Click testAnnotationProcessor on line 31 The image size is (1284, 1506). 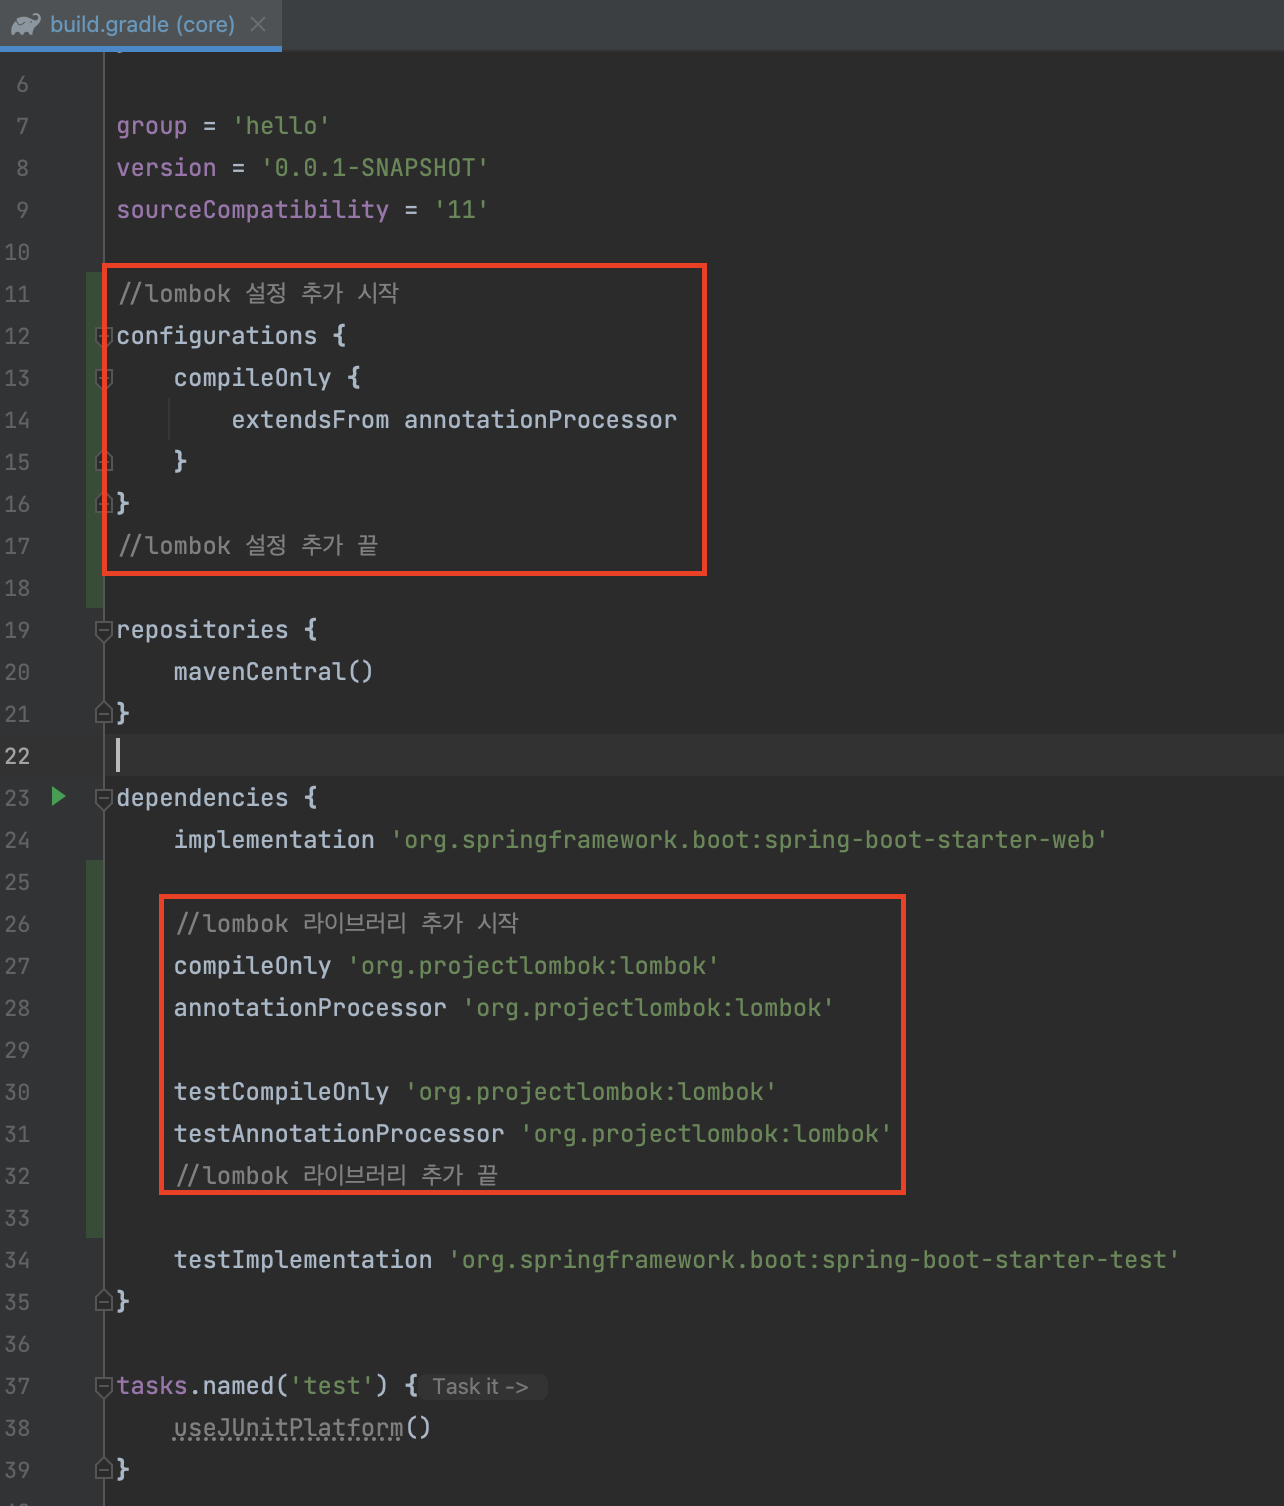tap(339, 1134)
